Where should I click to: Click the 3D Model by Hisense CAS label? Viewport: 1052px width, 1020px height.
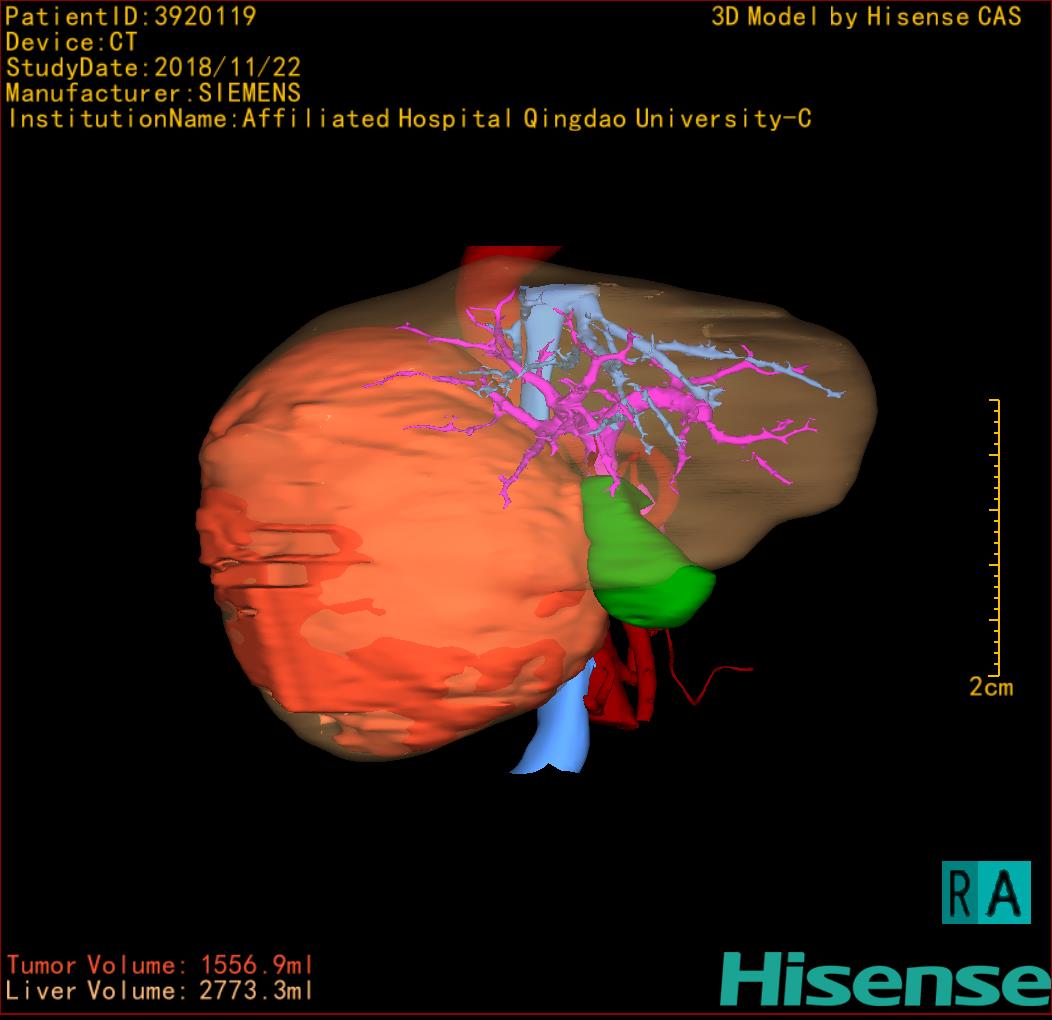[x=866, y=17]
